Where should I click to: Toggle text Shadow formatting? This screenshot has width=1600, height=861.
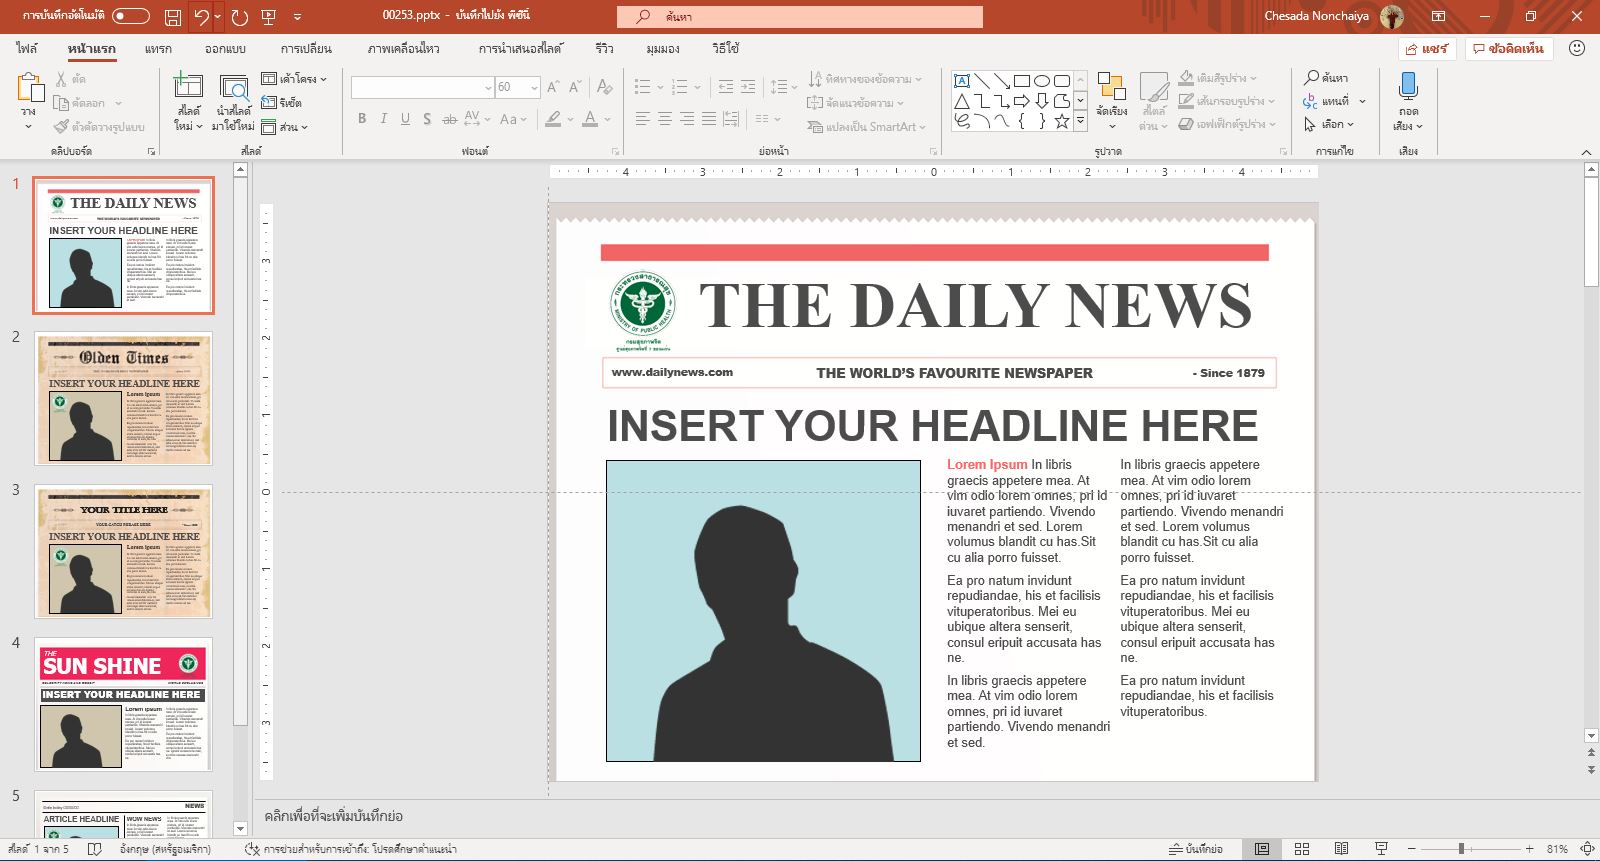[427, 119]
